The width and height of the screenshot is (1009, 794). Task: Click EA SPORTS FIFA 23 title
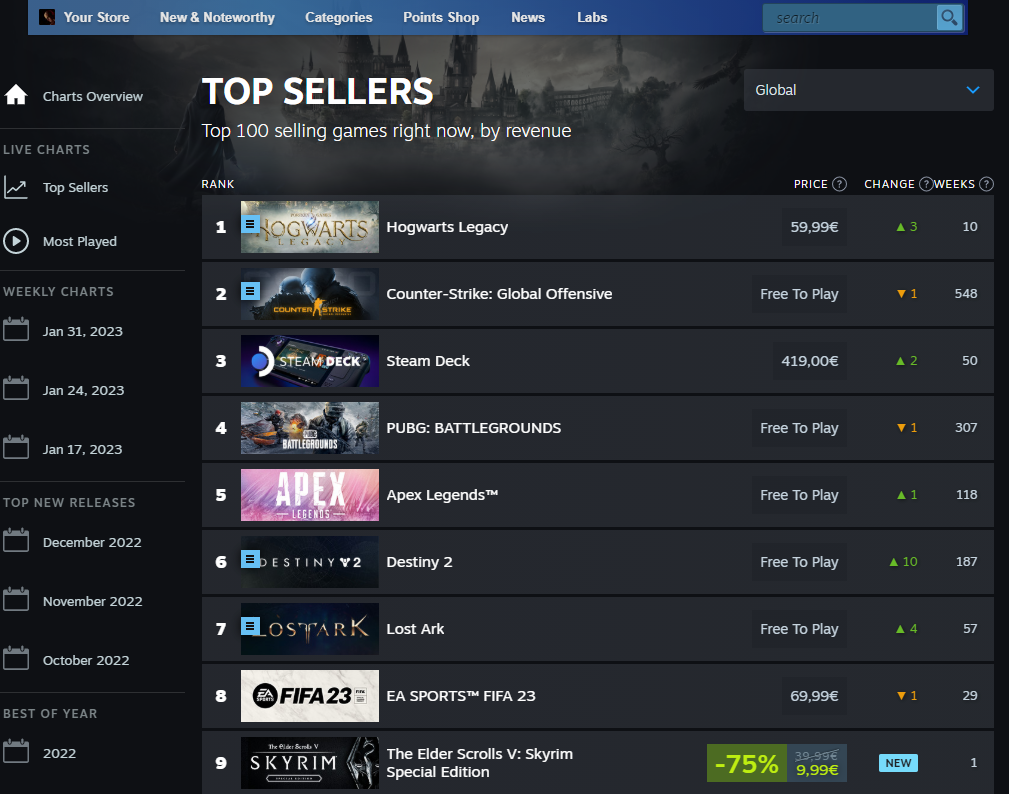coord(461,696)
